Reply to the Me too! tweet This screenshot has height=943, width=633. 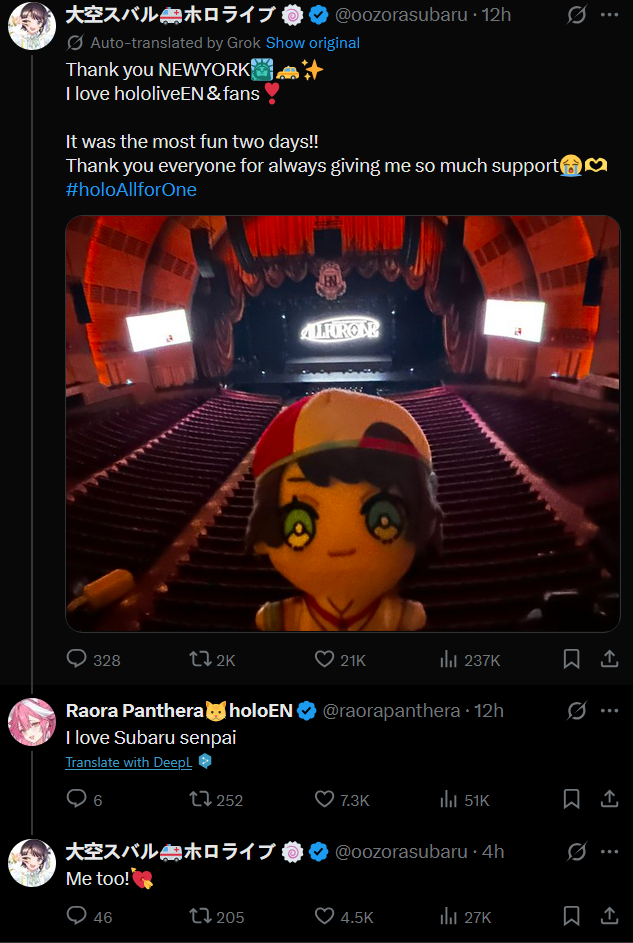click(x=77, y=916)
